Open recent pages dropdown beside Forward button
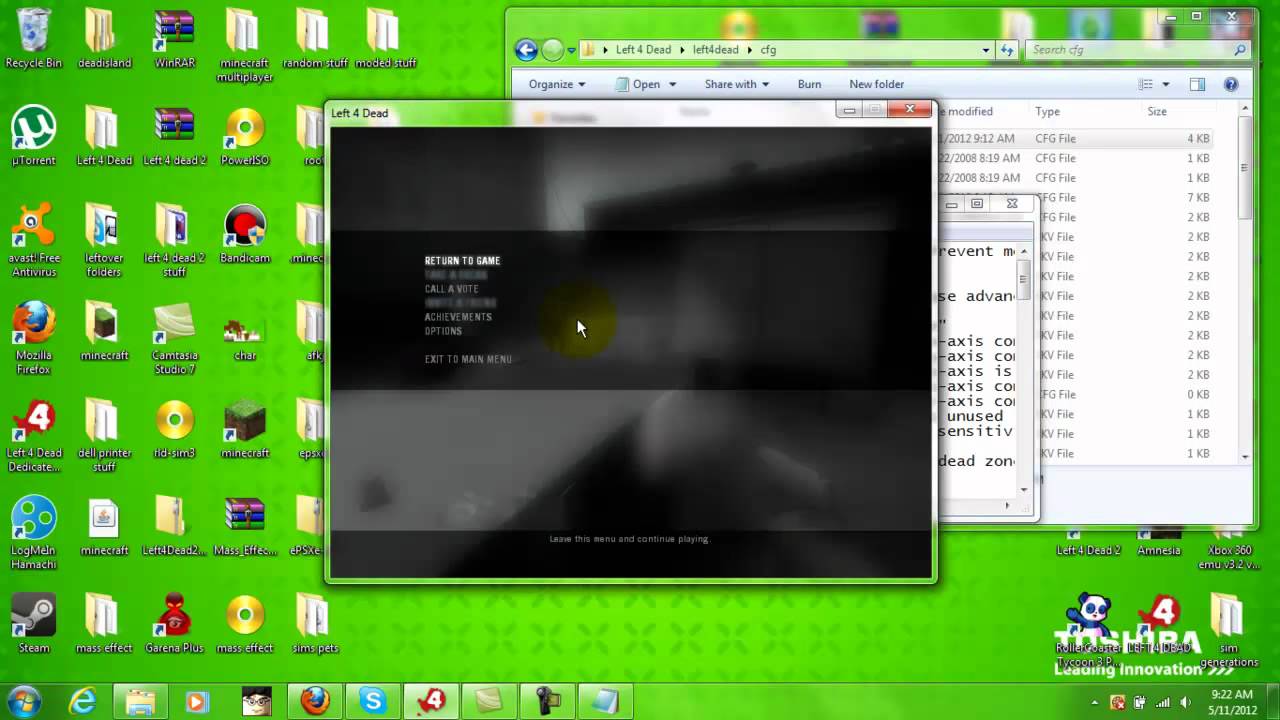This screenshot has height=720, width=1280. [x=571, y=50]
